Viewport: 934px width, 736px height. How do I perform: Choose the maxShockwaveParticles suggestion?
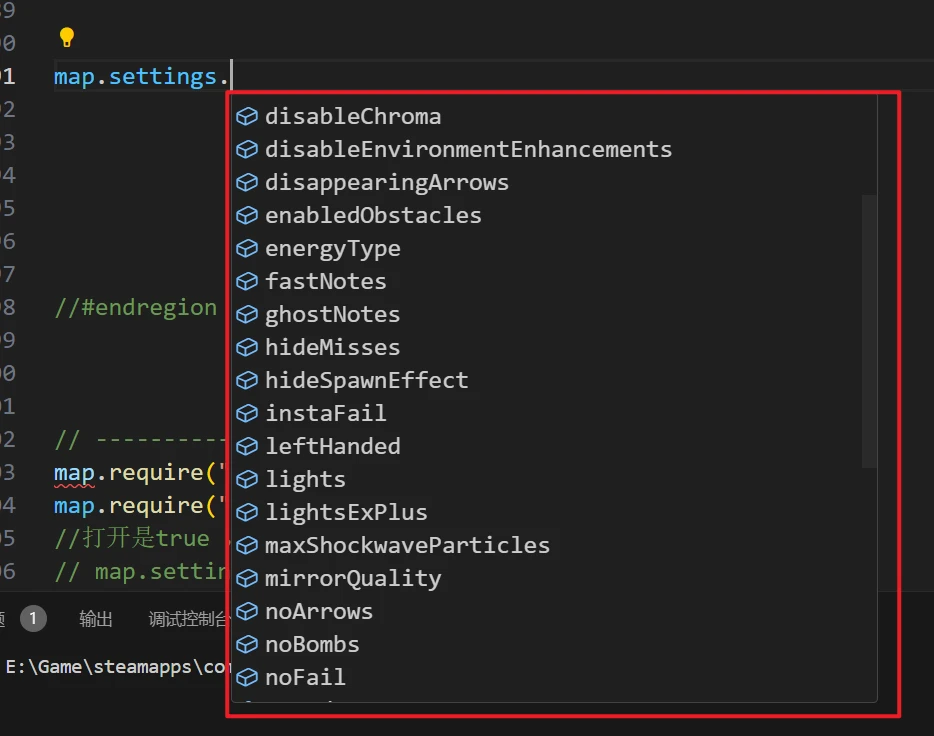(x=407, y=546)
